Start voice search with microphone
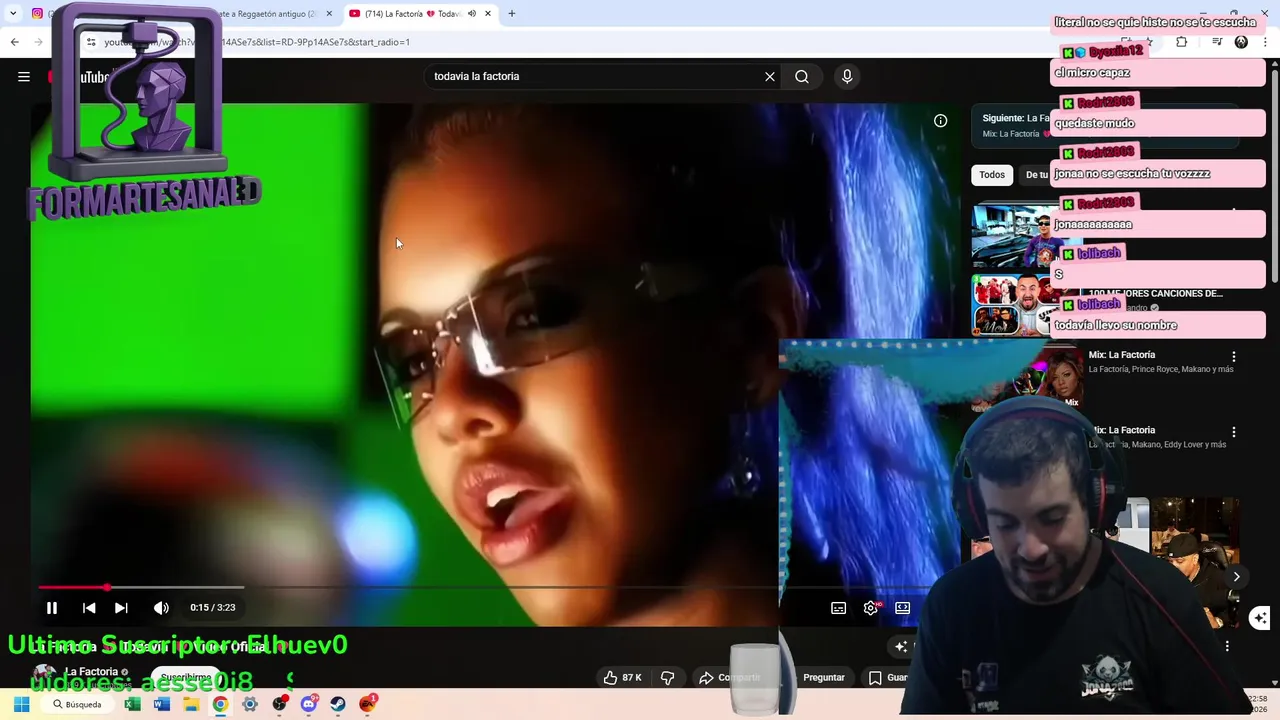The height and width of the screenshot is (720, 1280). (x=847, y=76)
